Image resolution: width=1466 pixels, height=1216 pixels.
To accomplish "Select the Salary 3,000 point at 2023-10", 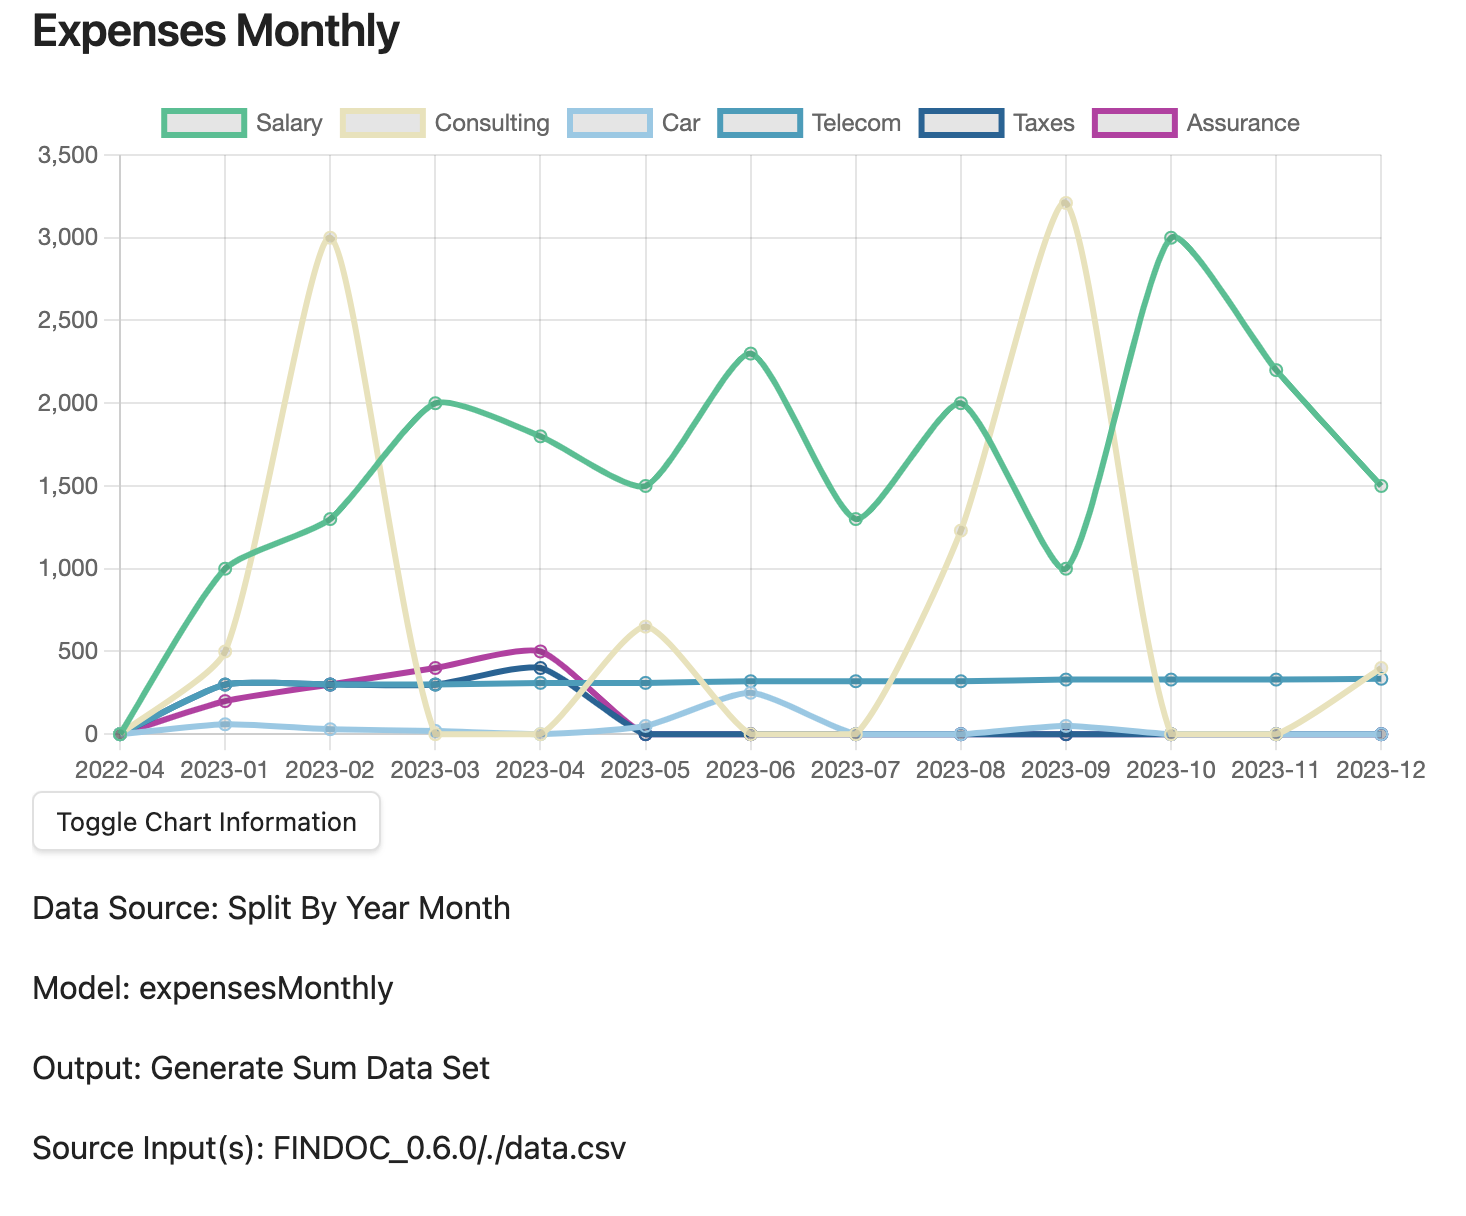I will click(x=1171, y=237).
